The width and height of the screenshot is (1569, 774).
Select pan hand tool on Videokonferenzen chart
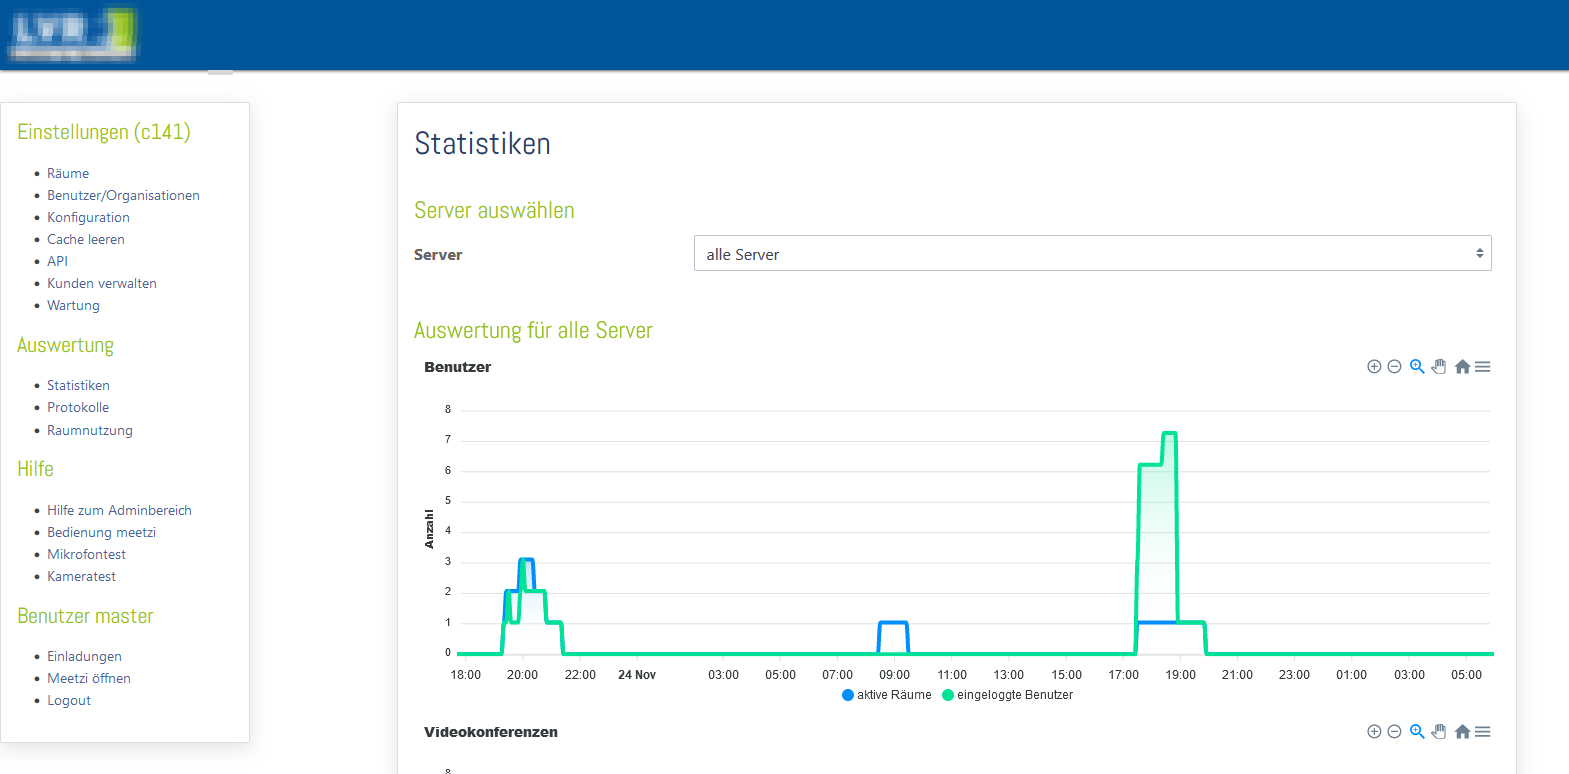(1439, 732)
